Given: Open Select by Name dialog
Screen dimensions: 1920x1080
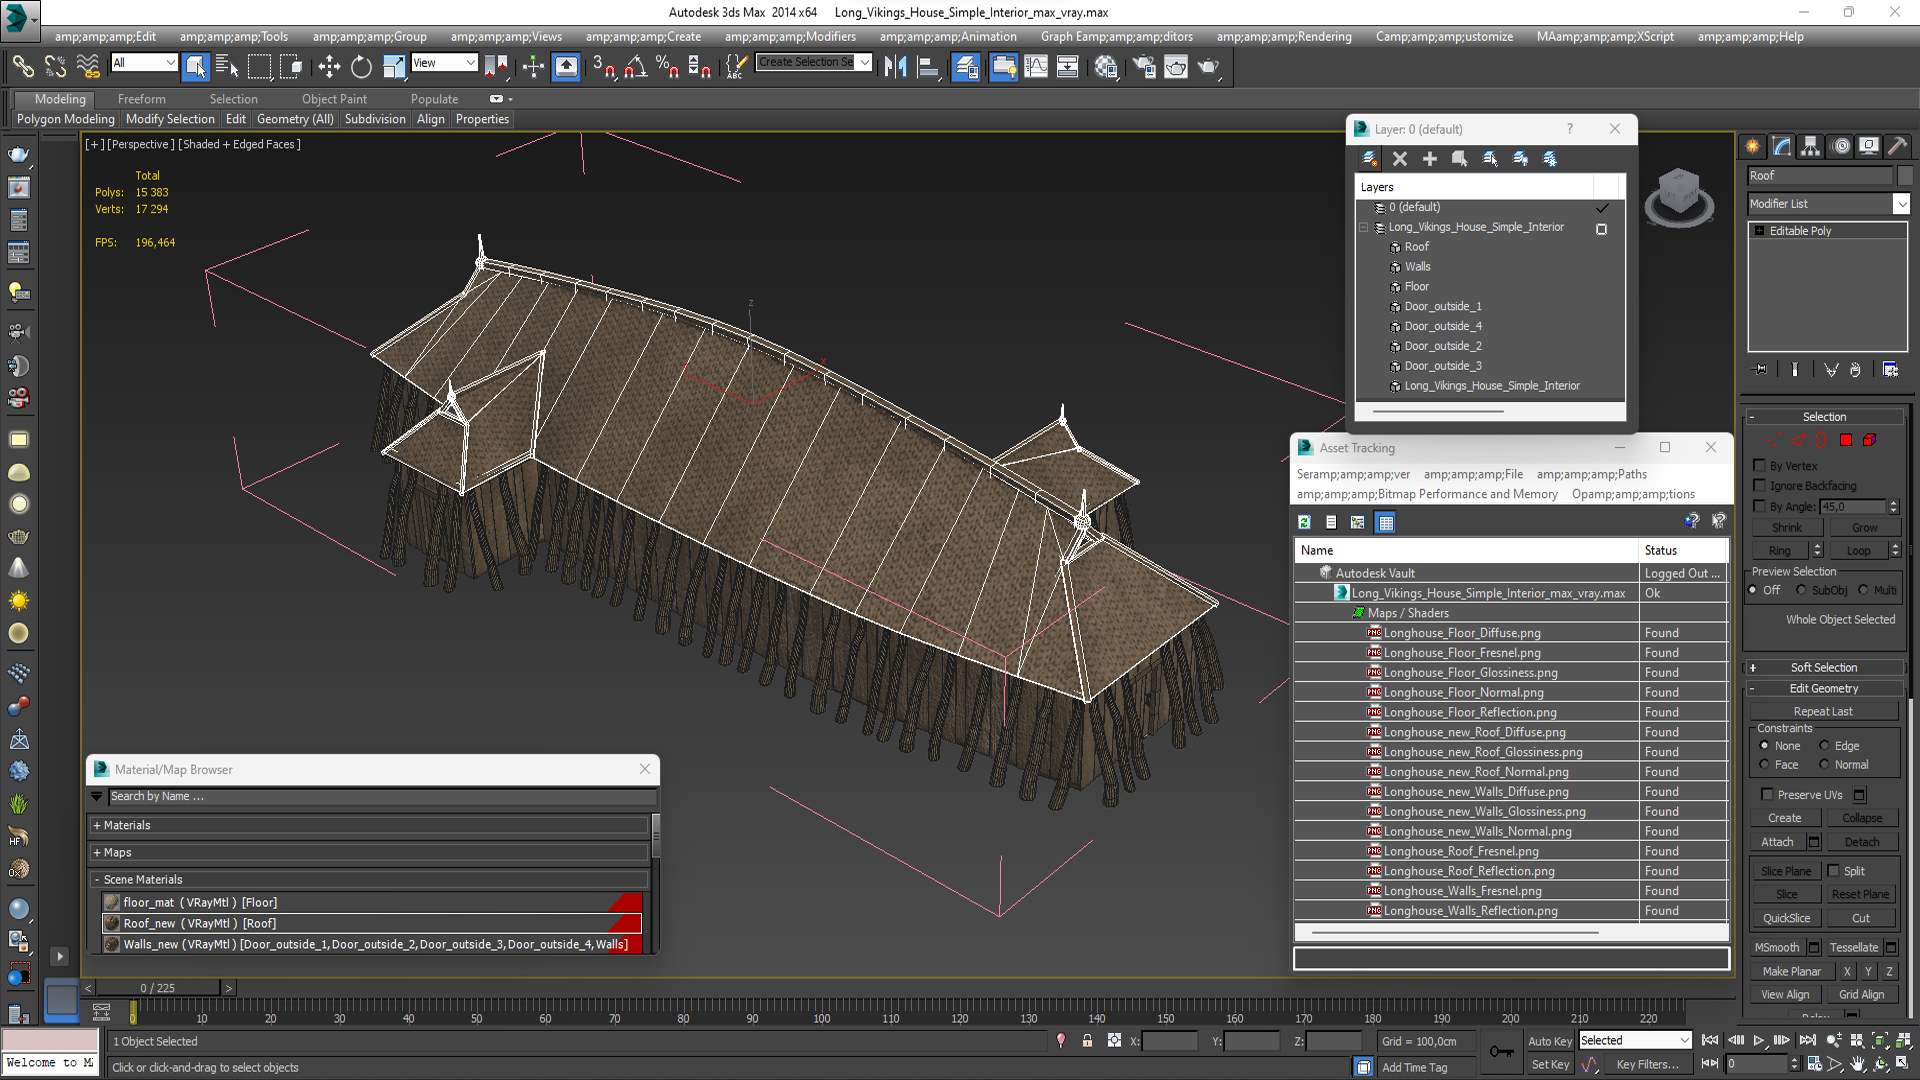Looking at the screenshot, I should 227,67.
